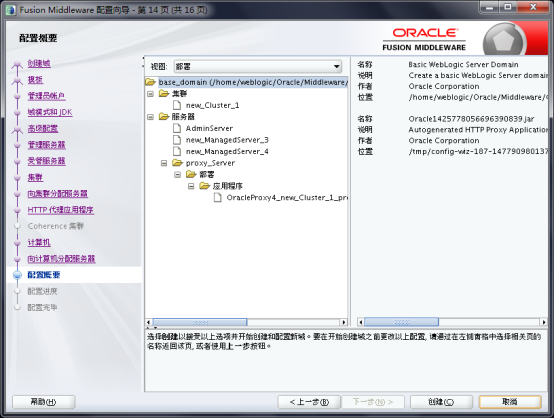This screenshot has height=418, width=554.
Task: Click the '/home/weblogic/Oracle/Middleware' location value
Action: tap(478, 97)
